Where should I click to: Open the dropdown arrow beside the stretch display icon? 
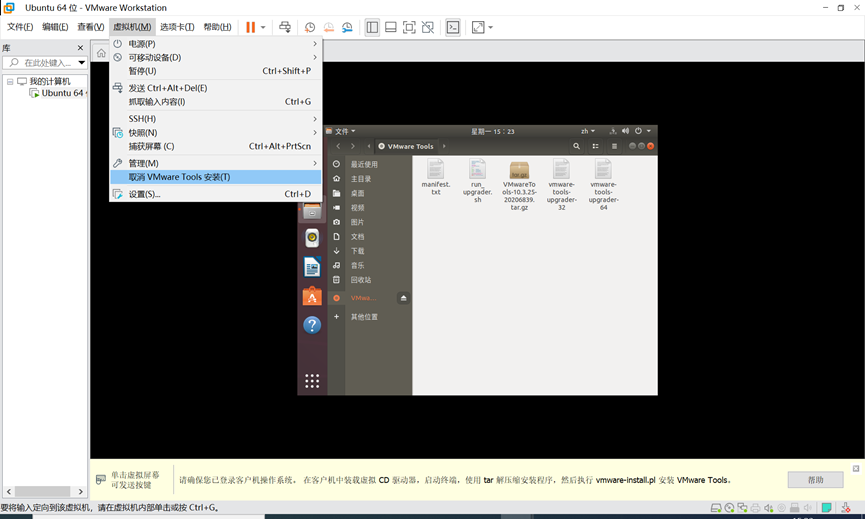[x=490, y=27]
